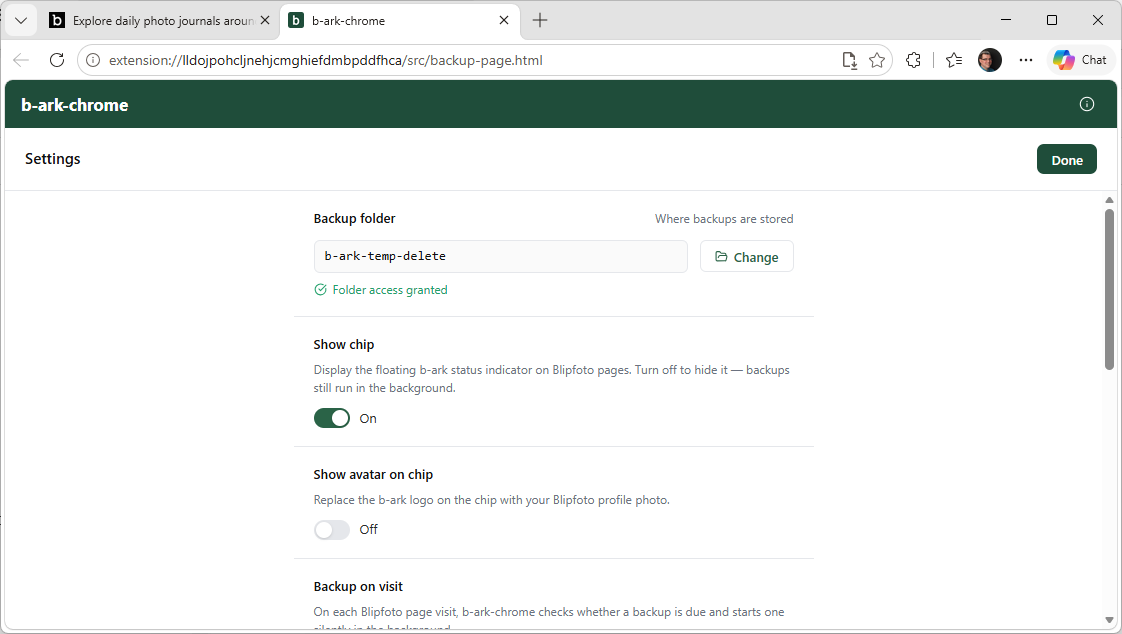
Task: Click the Show avatar on chip heading
Action: tap(373, 474)
